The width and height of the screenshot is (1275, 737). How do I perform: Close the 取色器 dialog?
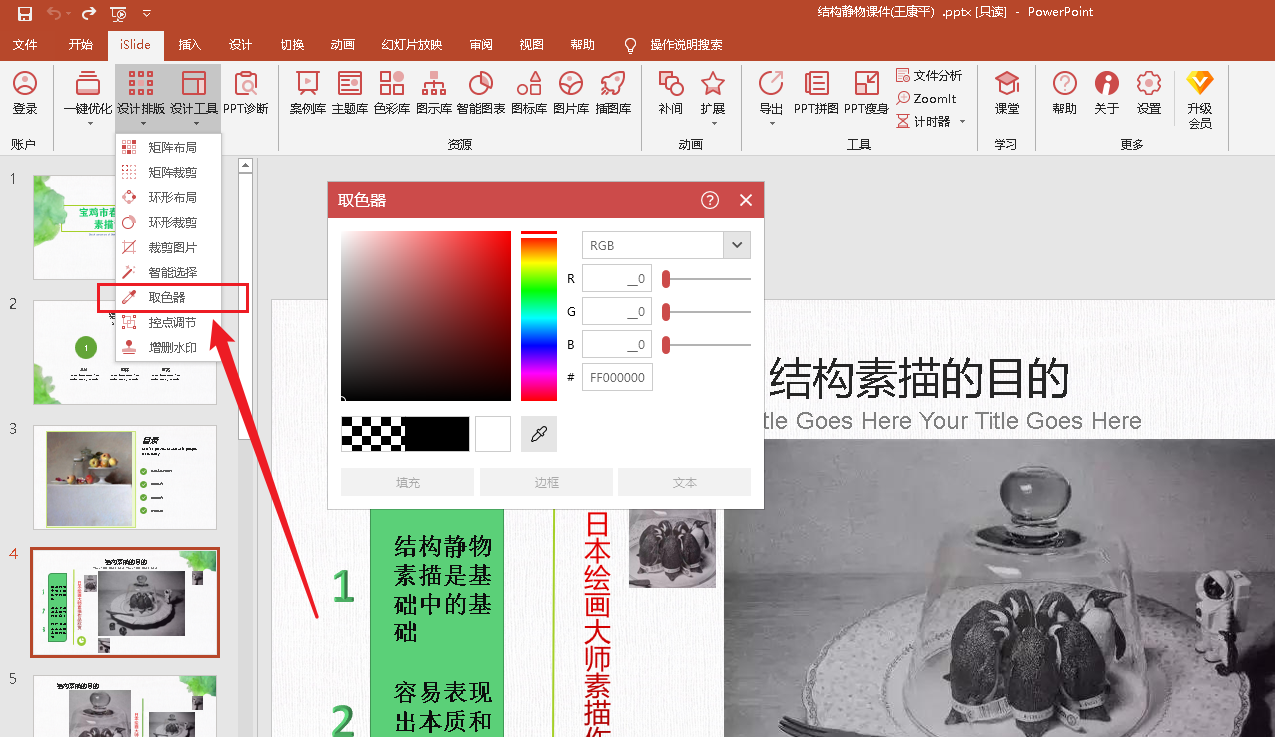point(746,200)
